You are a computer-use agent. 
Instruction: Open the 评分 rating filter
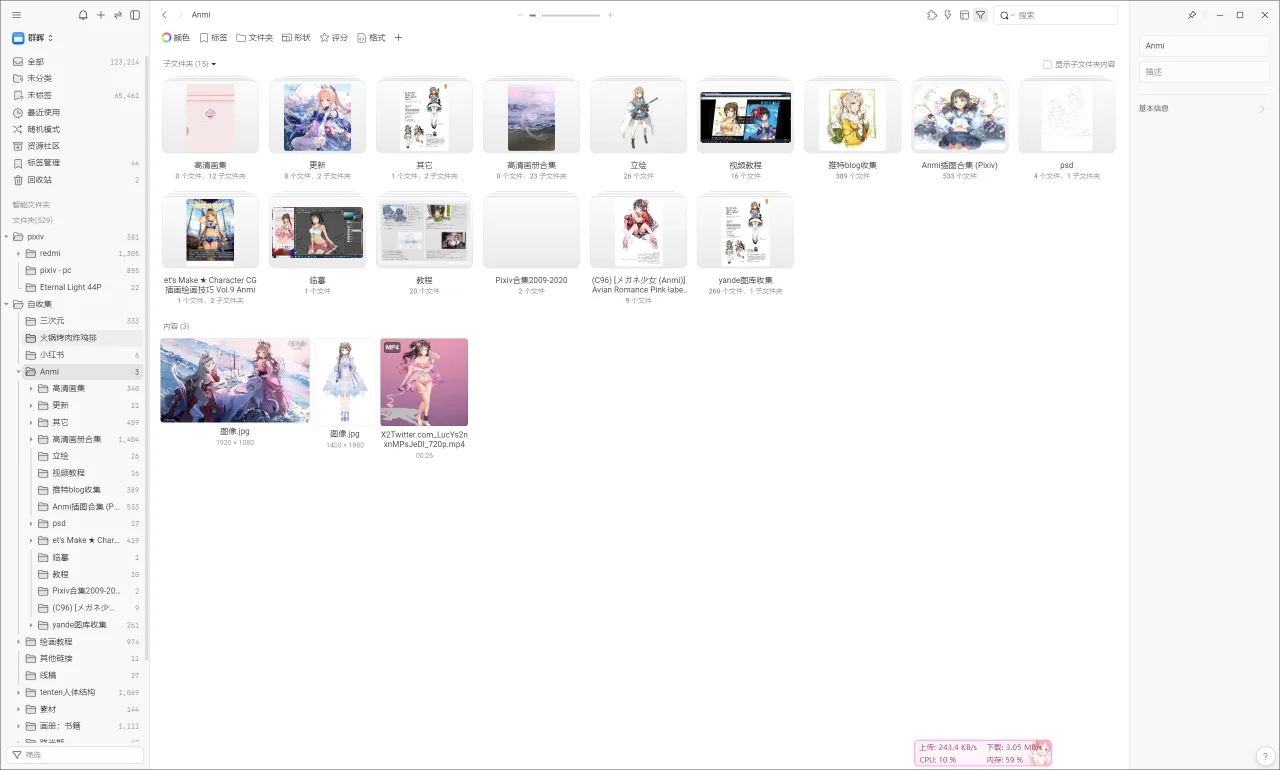point(334,38)
